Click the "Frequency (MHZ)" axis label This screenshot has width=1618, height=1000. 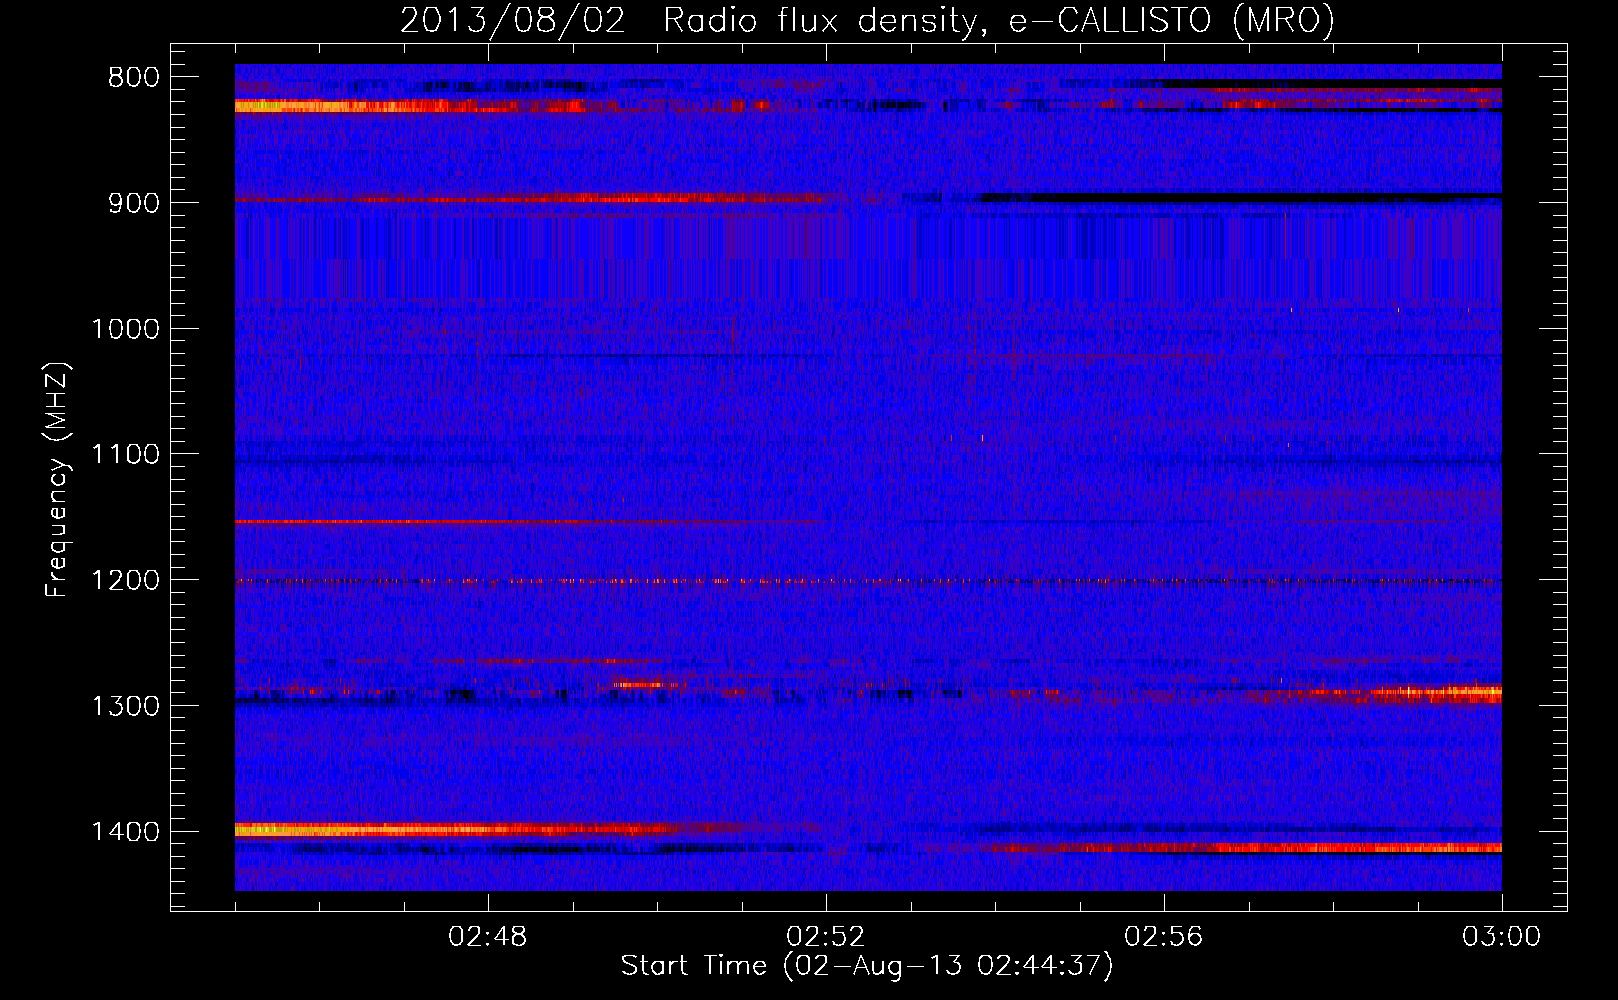[x=58, y=480]
